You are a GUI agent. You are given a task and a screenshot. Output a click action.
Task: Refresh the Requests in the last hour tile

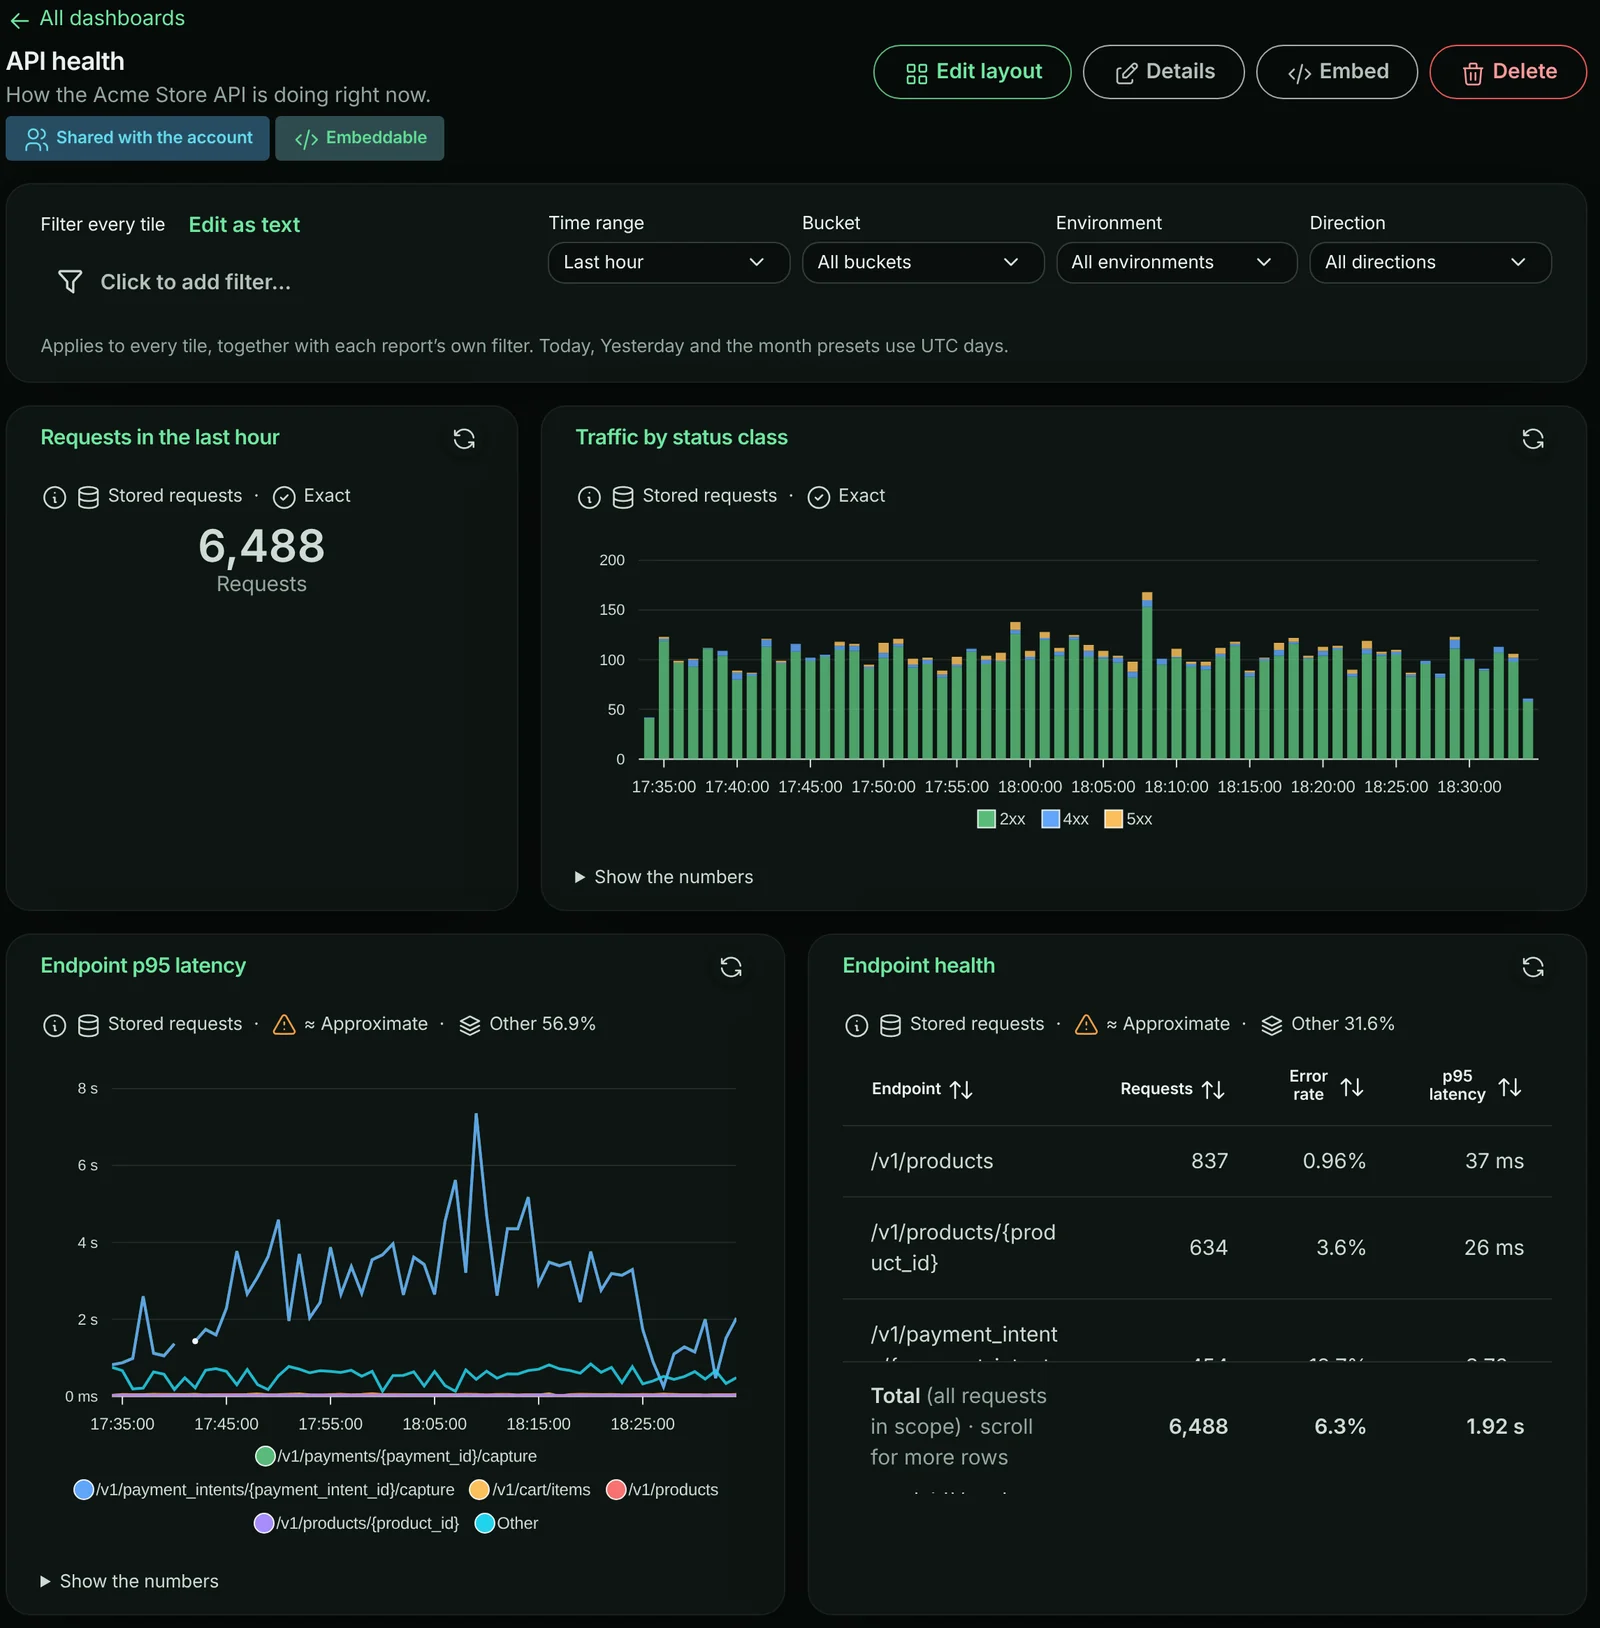click(464, 439)
